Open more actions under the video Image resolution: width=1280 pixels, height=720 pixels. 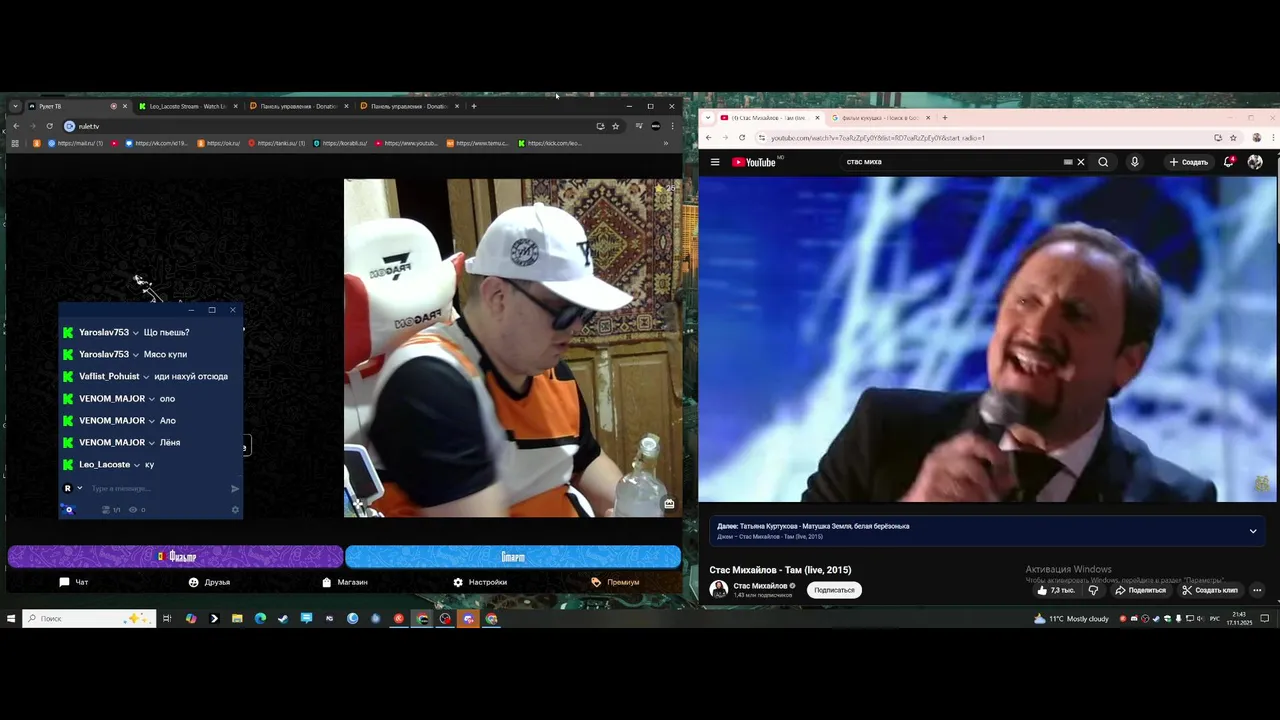click(x=1257, y=590)
